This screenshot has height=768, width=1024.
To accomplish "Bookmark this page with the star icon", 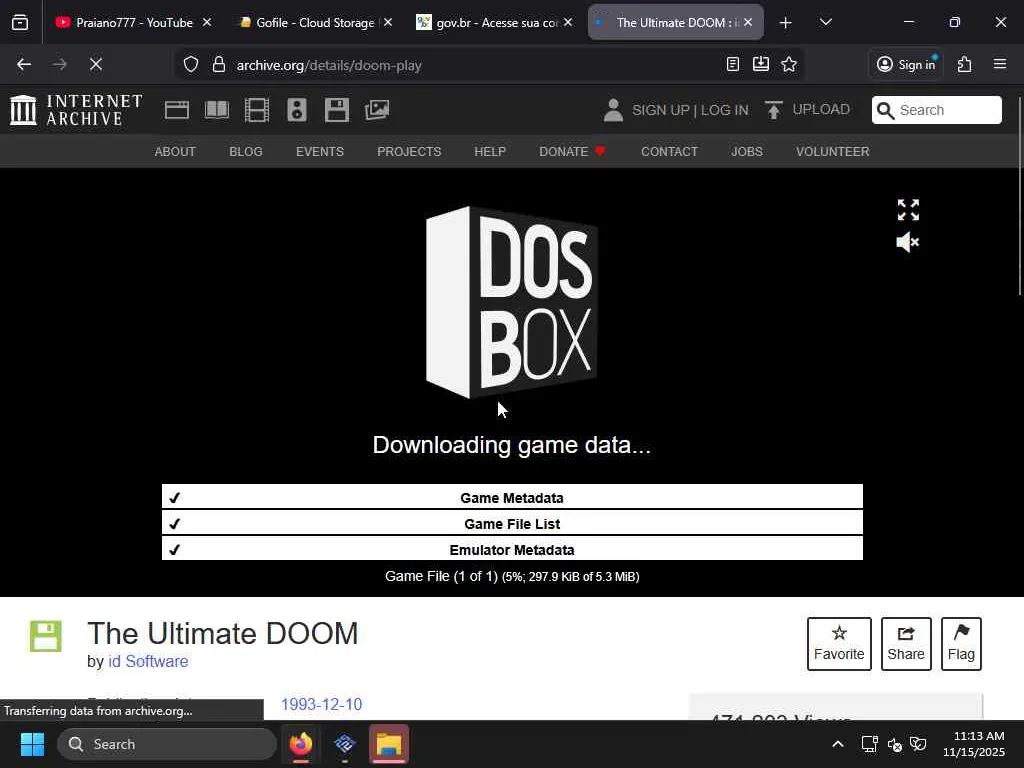I will (789, 64).
